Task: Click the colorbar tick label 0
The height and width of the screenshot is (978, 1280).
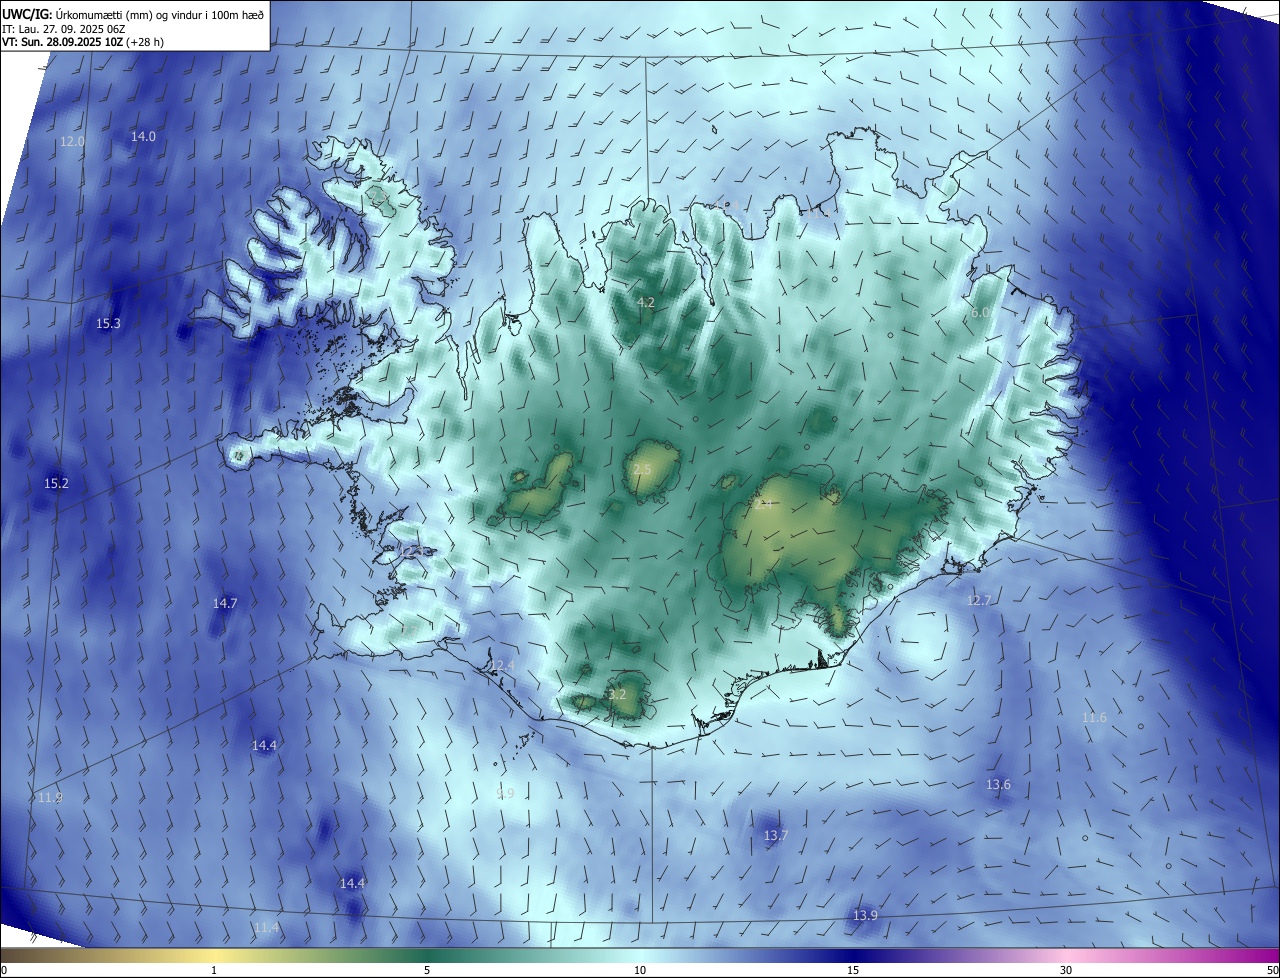Action: pyautogui.click(x=4, y=970)
